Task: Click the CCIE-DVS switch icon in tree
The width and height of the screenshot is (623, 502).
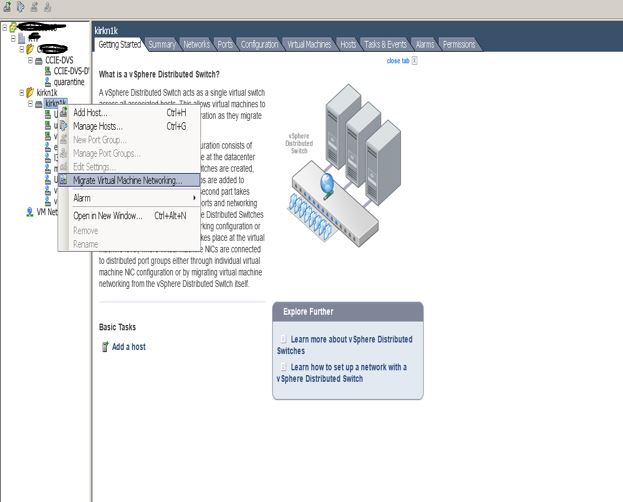Action: pyautogui.click(x=39, y=61)
